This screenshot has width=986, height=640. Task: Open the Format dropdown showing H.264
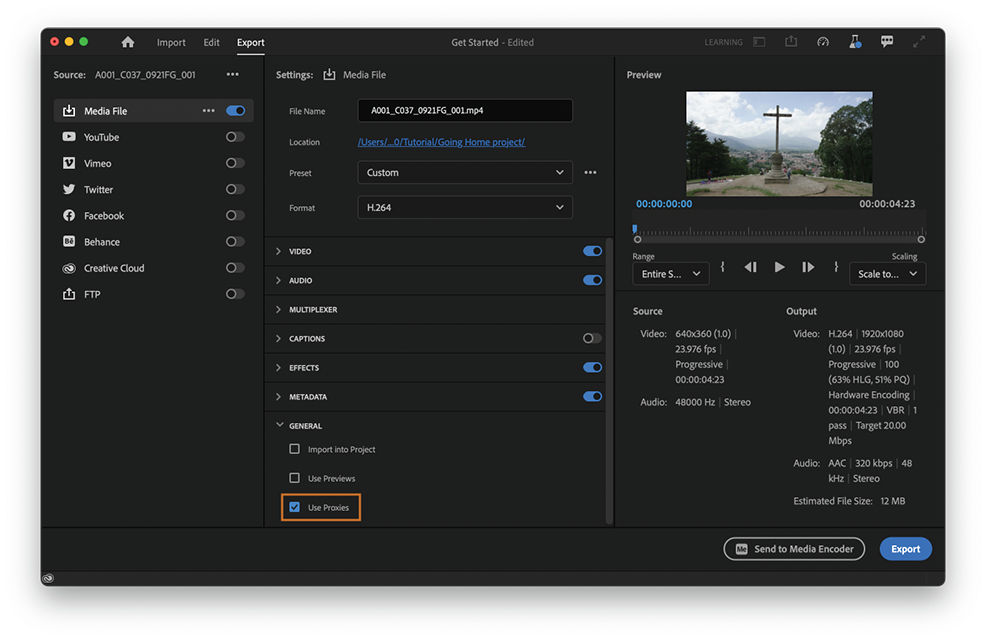pos(464,208)
